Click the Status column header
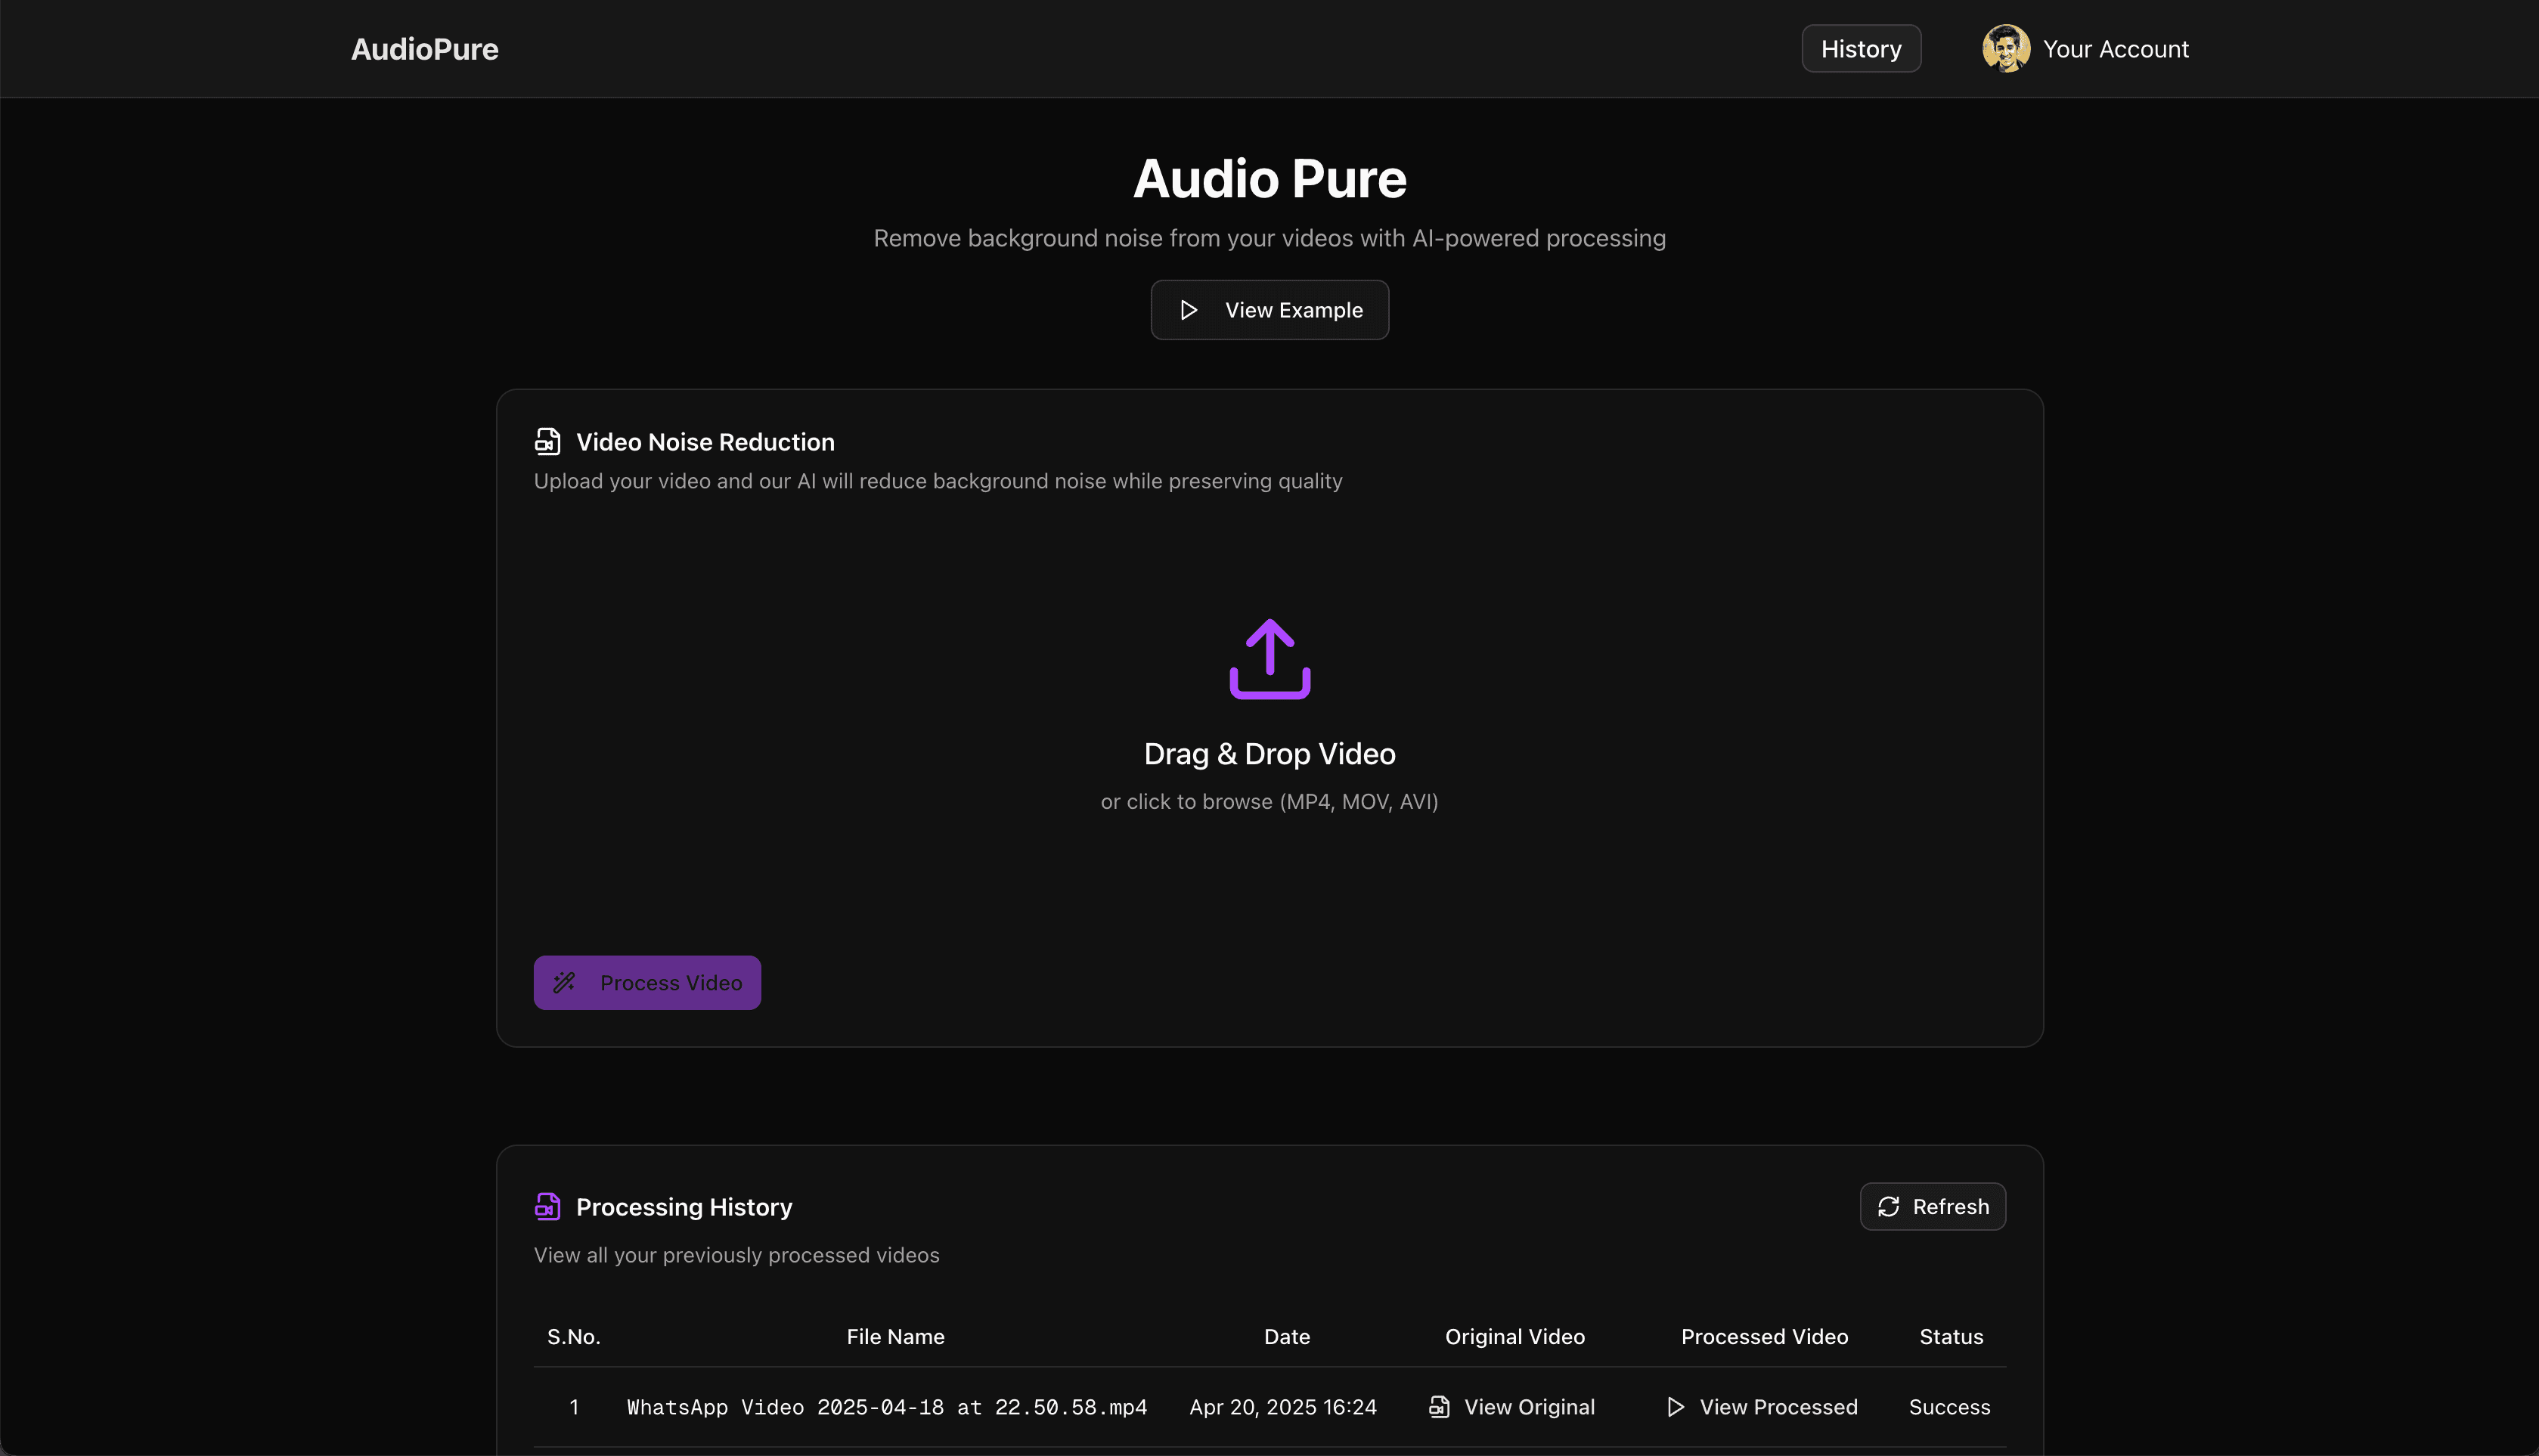2539x1456 pixels. (1950, 1337)
